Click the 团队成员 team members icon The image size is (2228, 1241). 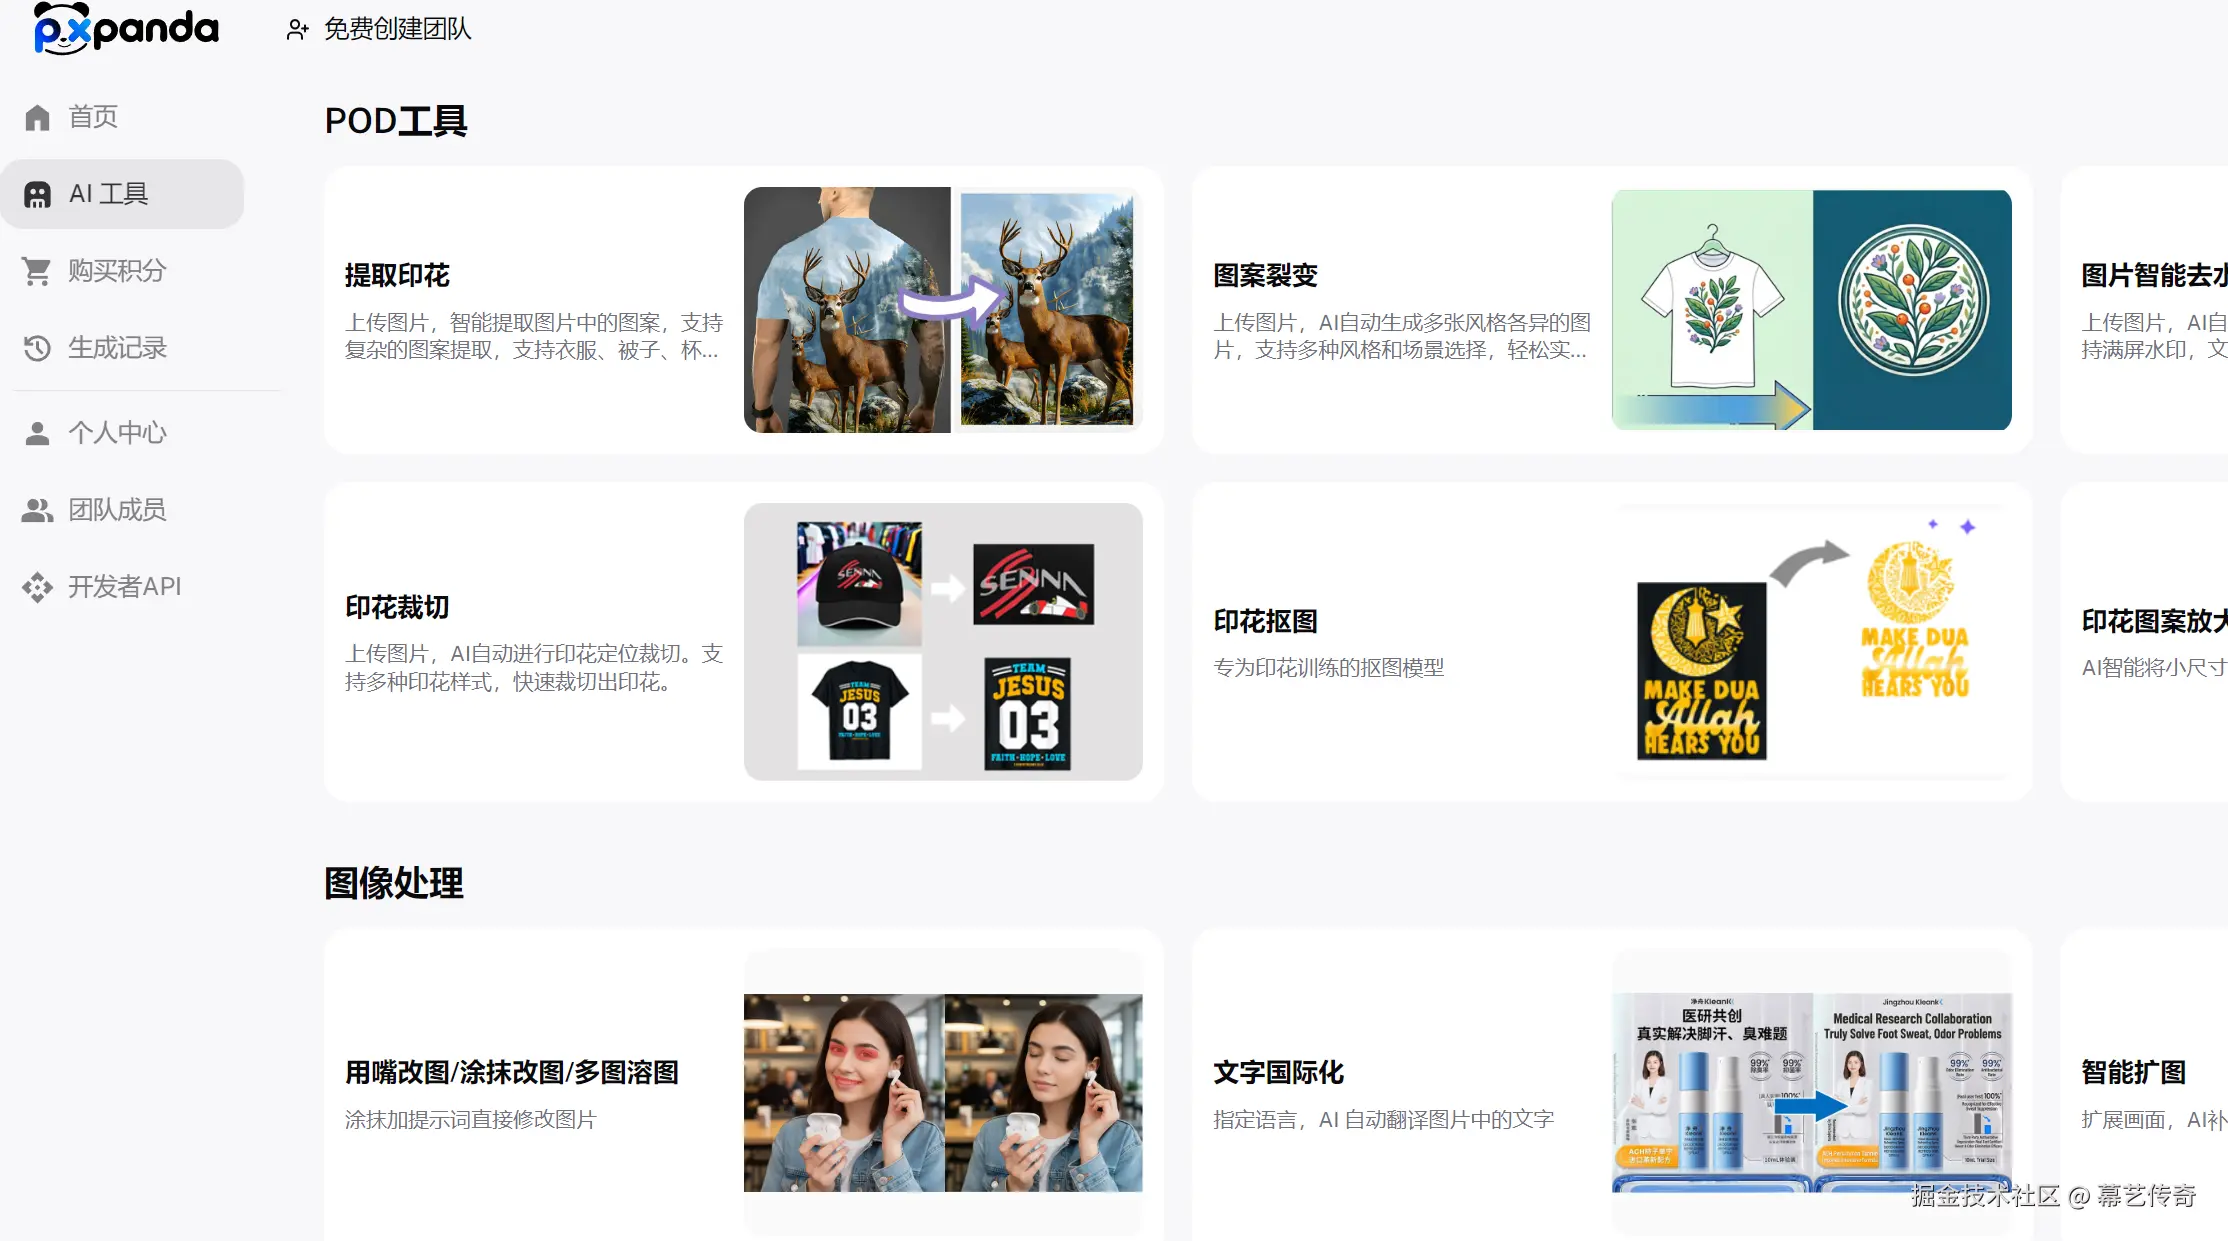(x=37, y=509)
